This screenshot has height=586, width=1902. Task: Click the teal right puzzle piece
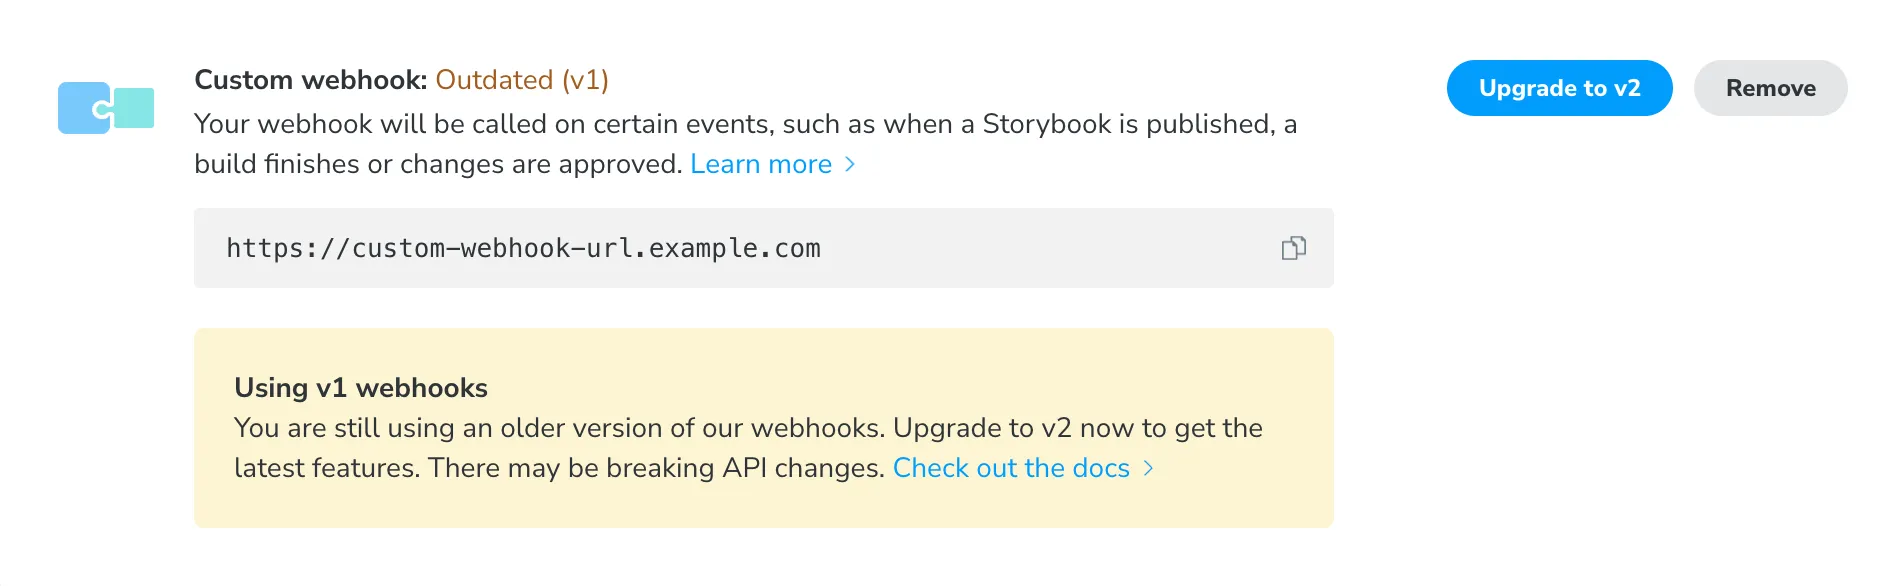click(136, 108)
